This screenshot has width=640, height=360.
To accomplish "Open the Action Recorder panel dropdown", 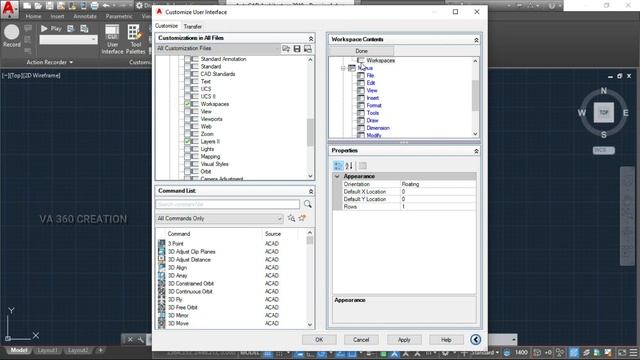I will click(50, 62).
